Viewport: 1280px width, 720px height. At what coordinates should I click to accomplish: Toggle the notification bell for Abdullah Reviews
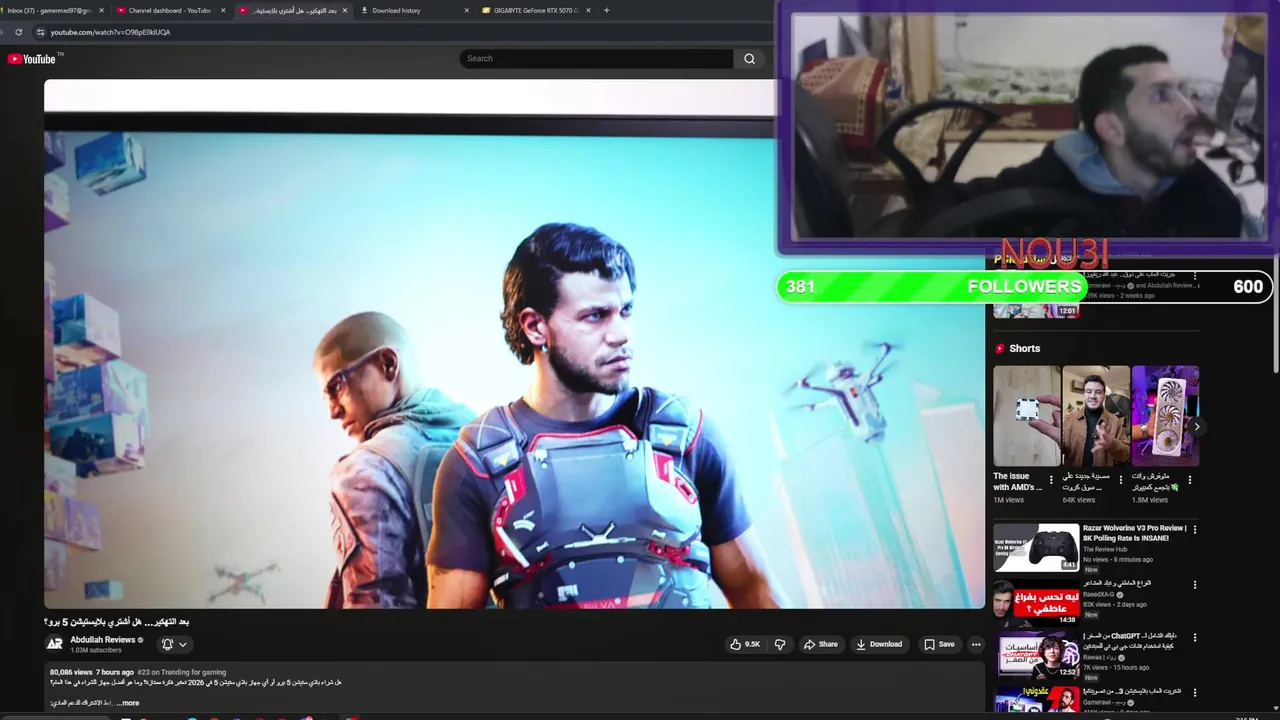168,645
